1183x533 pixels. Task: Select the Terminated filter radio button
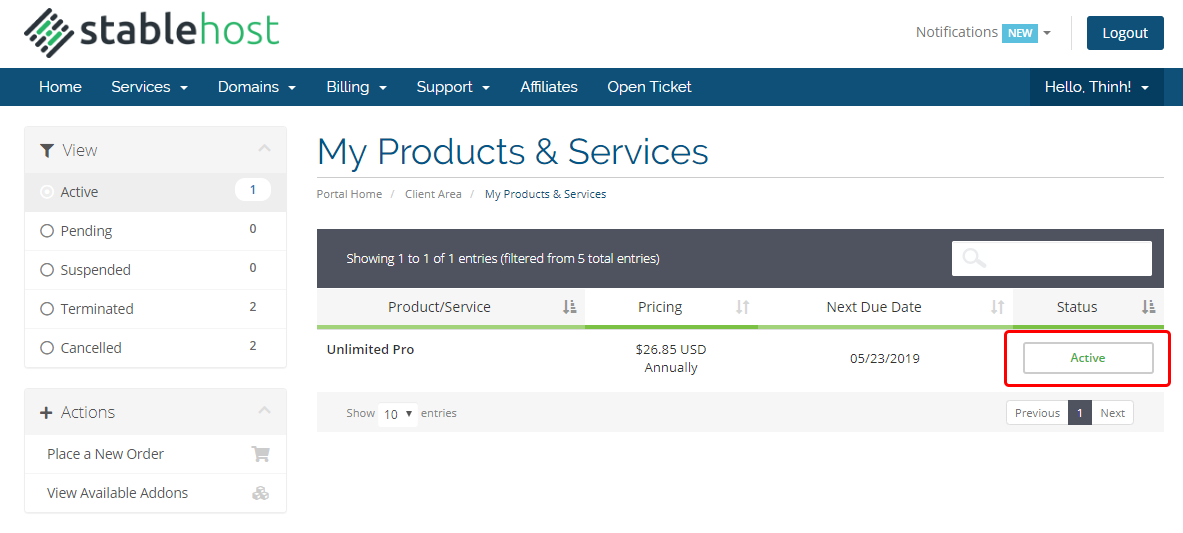[x=47, y=309]
